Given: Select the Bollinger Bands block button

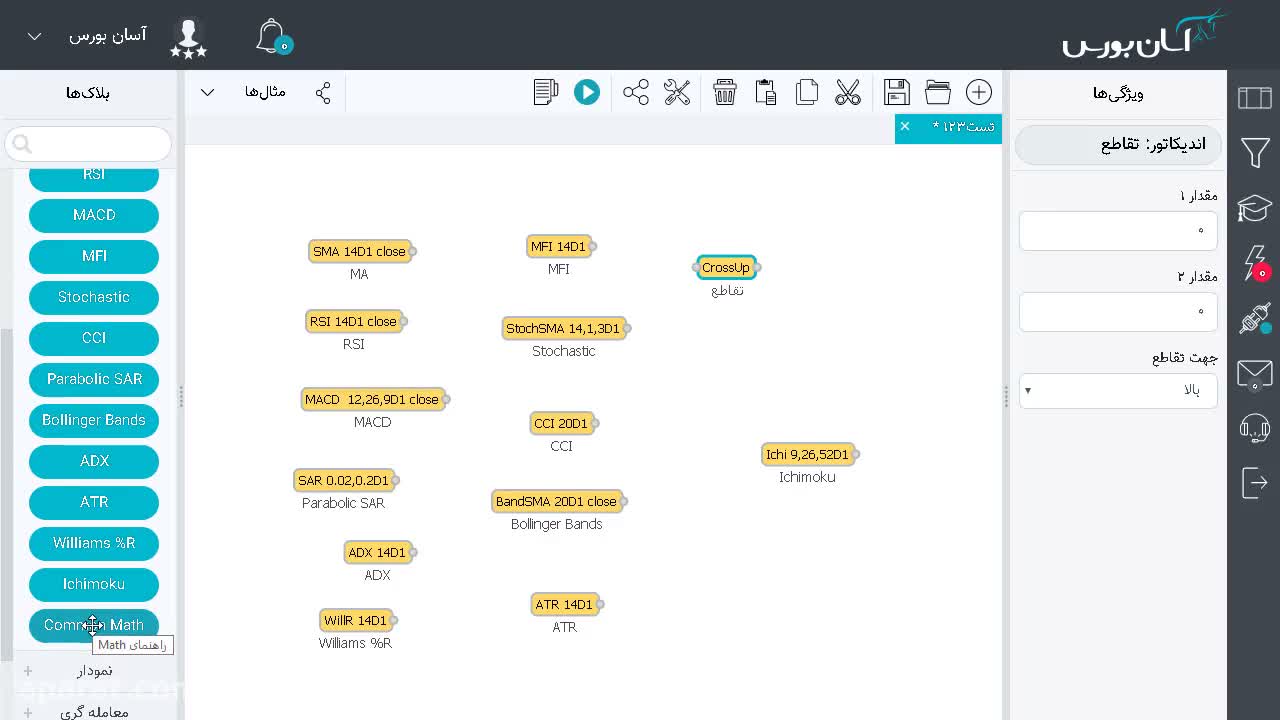Looking at the screenshot, I should (94, 420).
